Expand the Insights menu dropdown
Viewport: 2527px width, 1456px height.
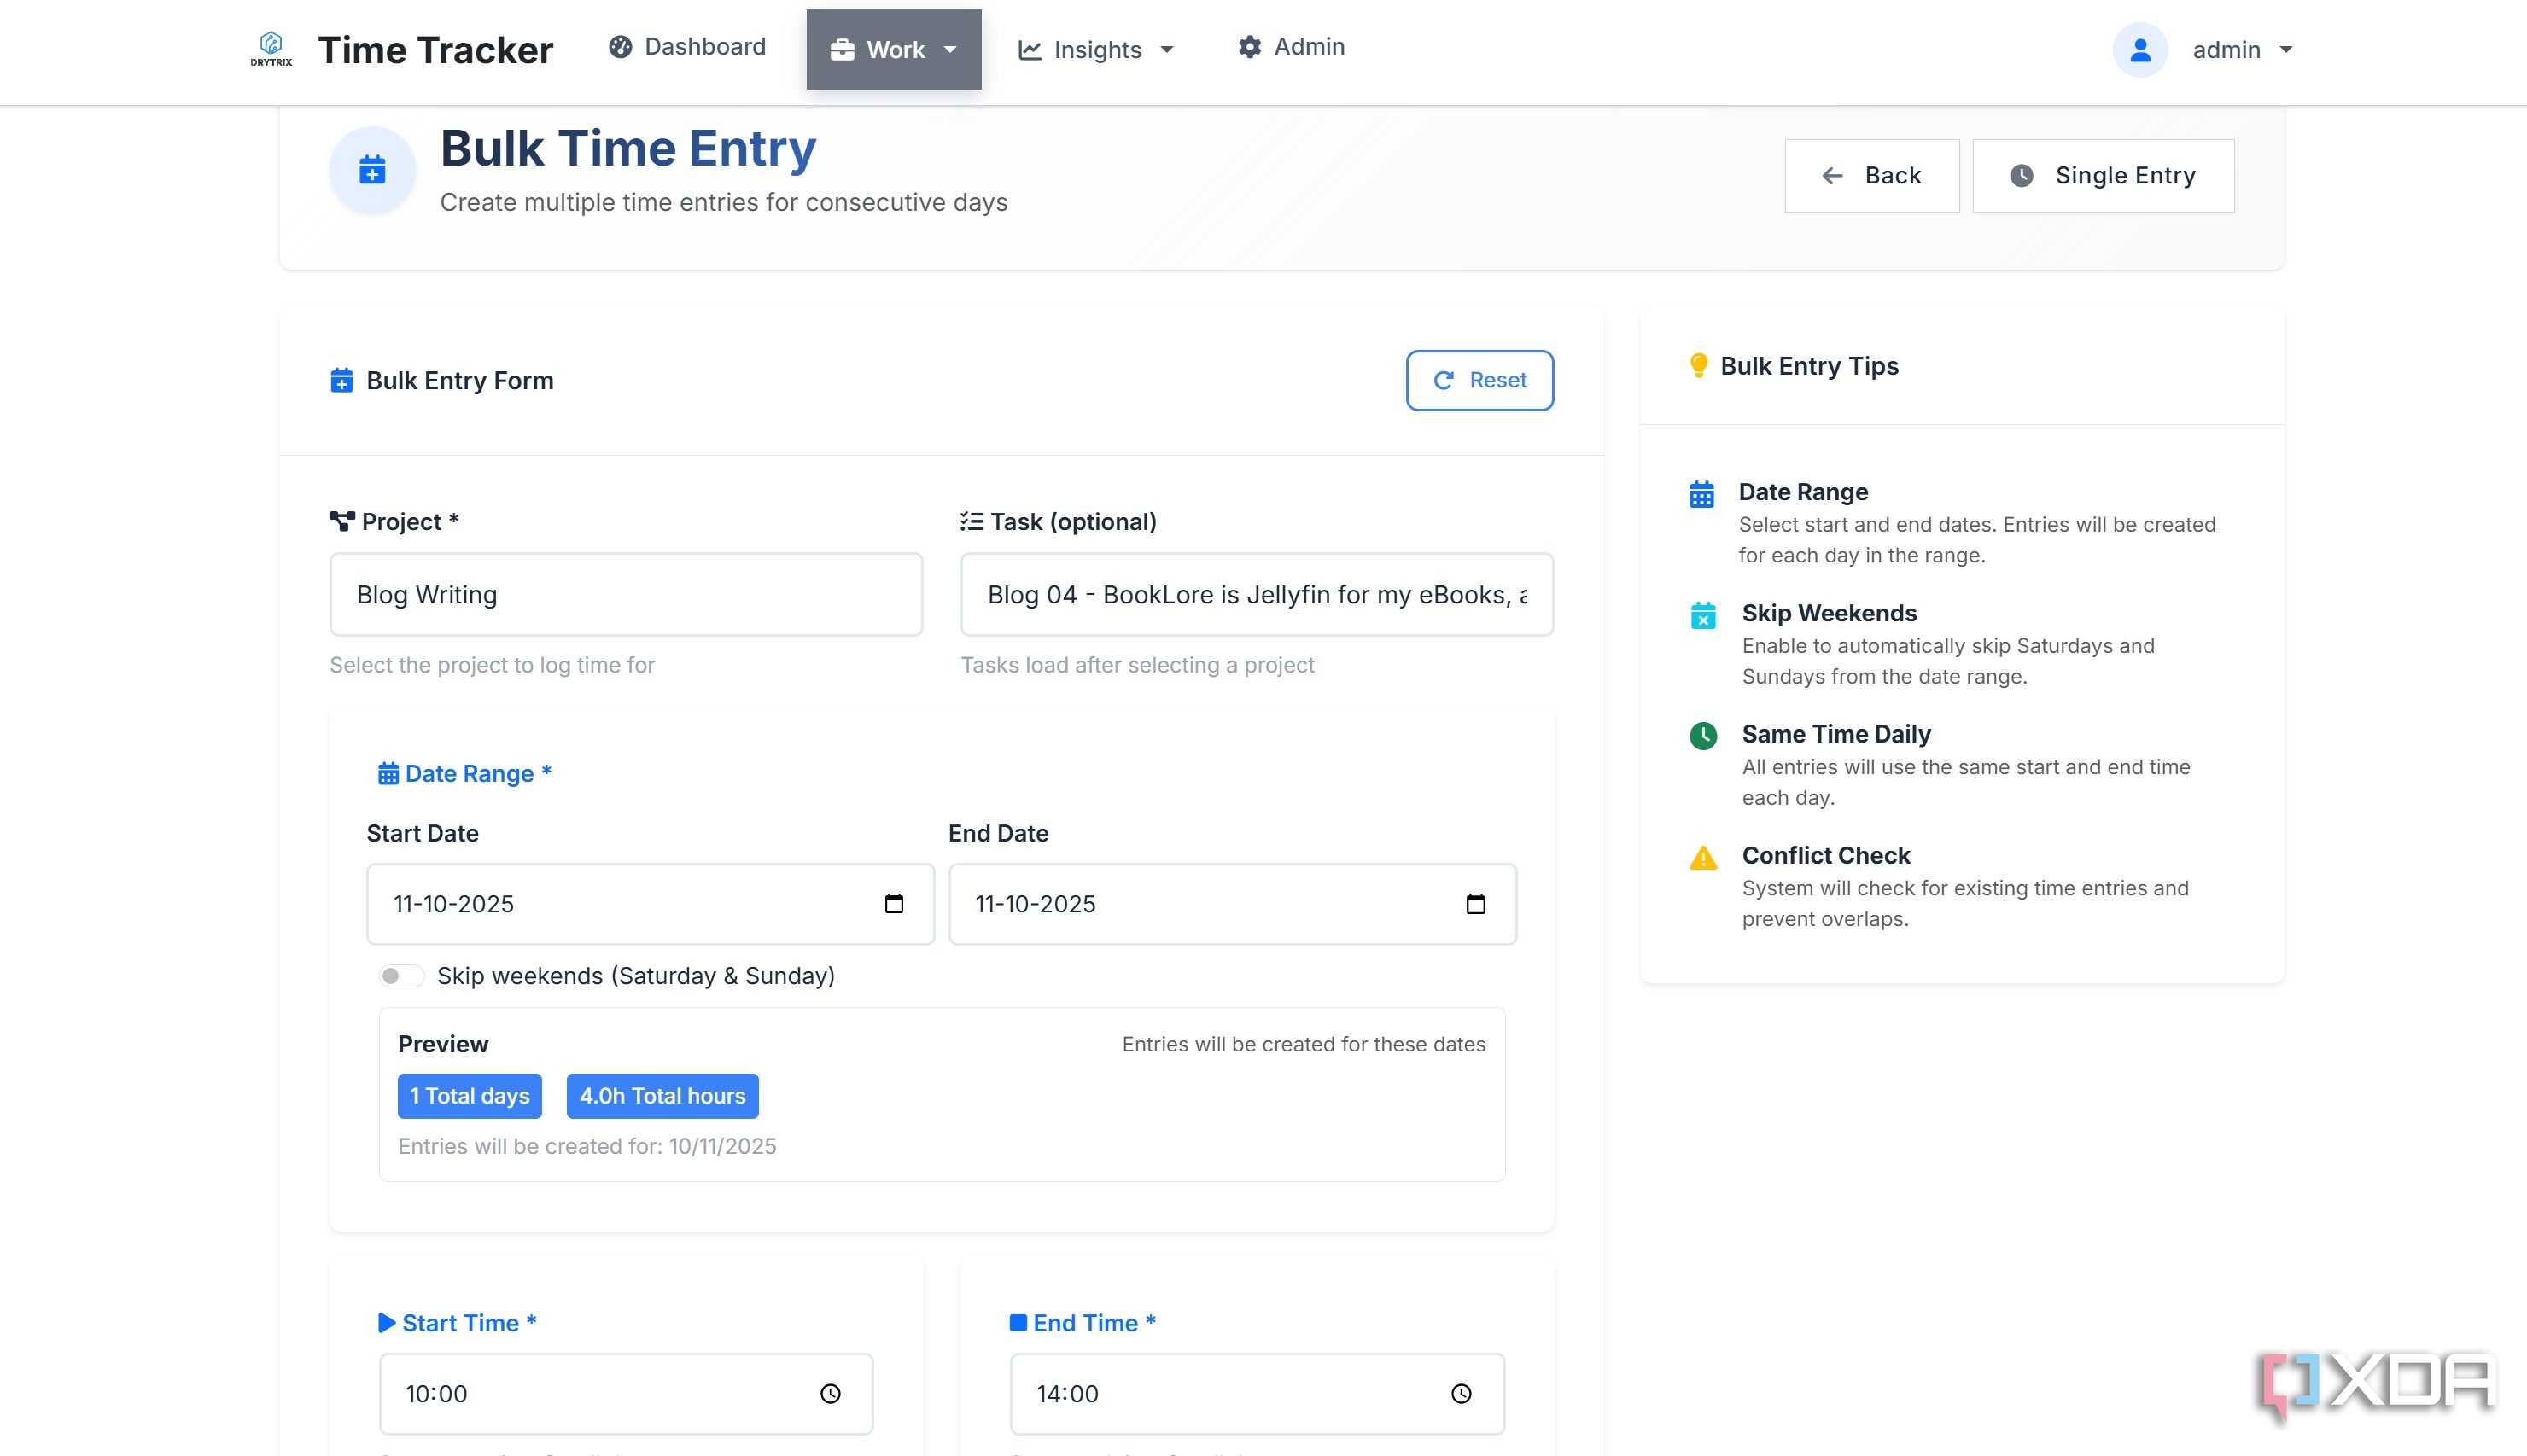coord(1096,49)
